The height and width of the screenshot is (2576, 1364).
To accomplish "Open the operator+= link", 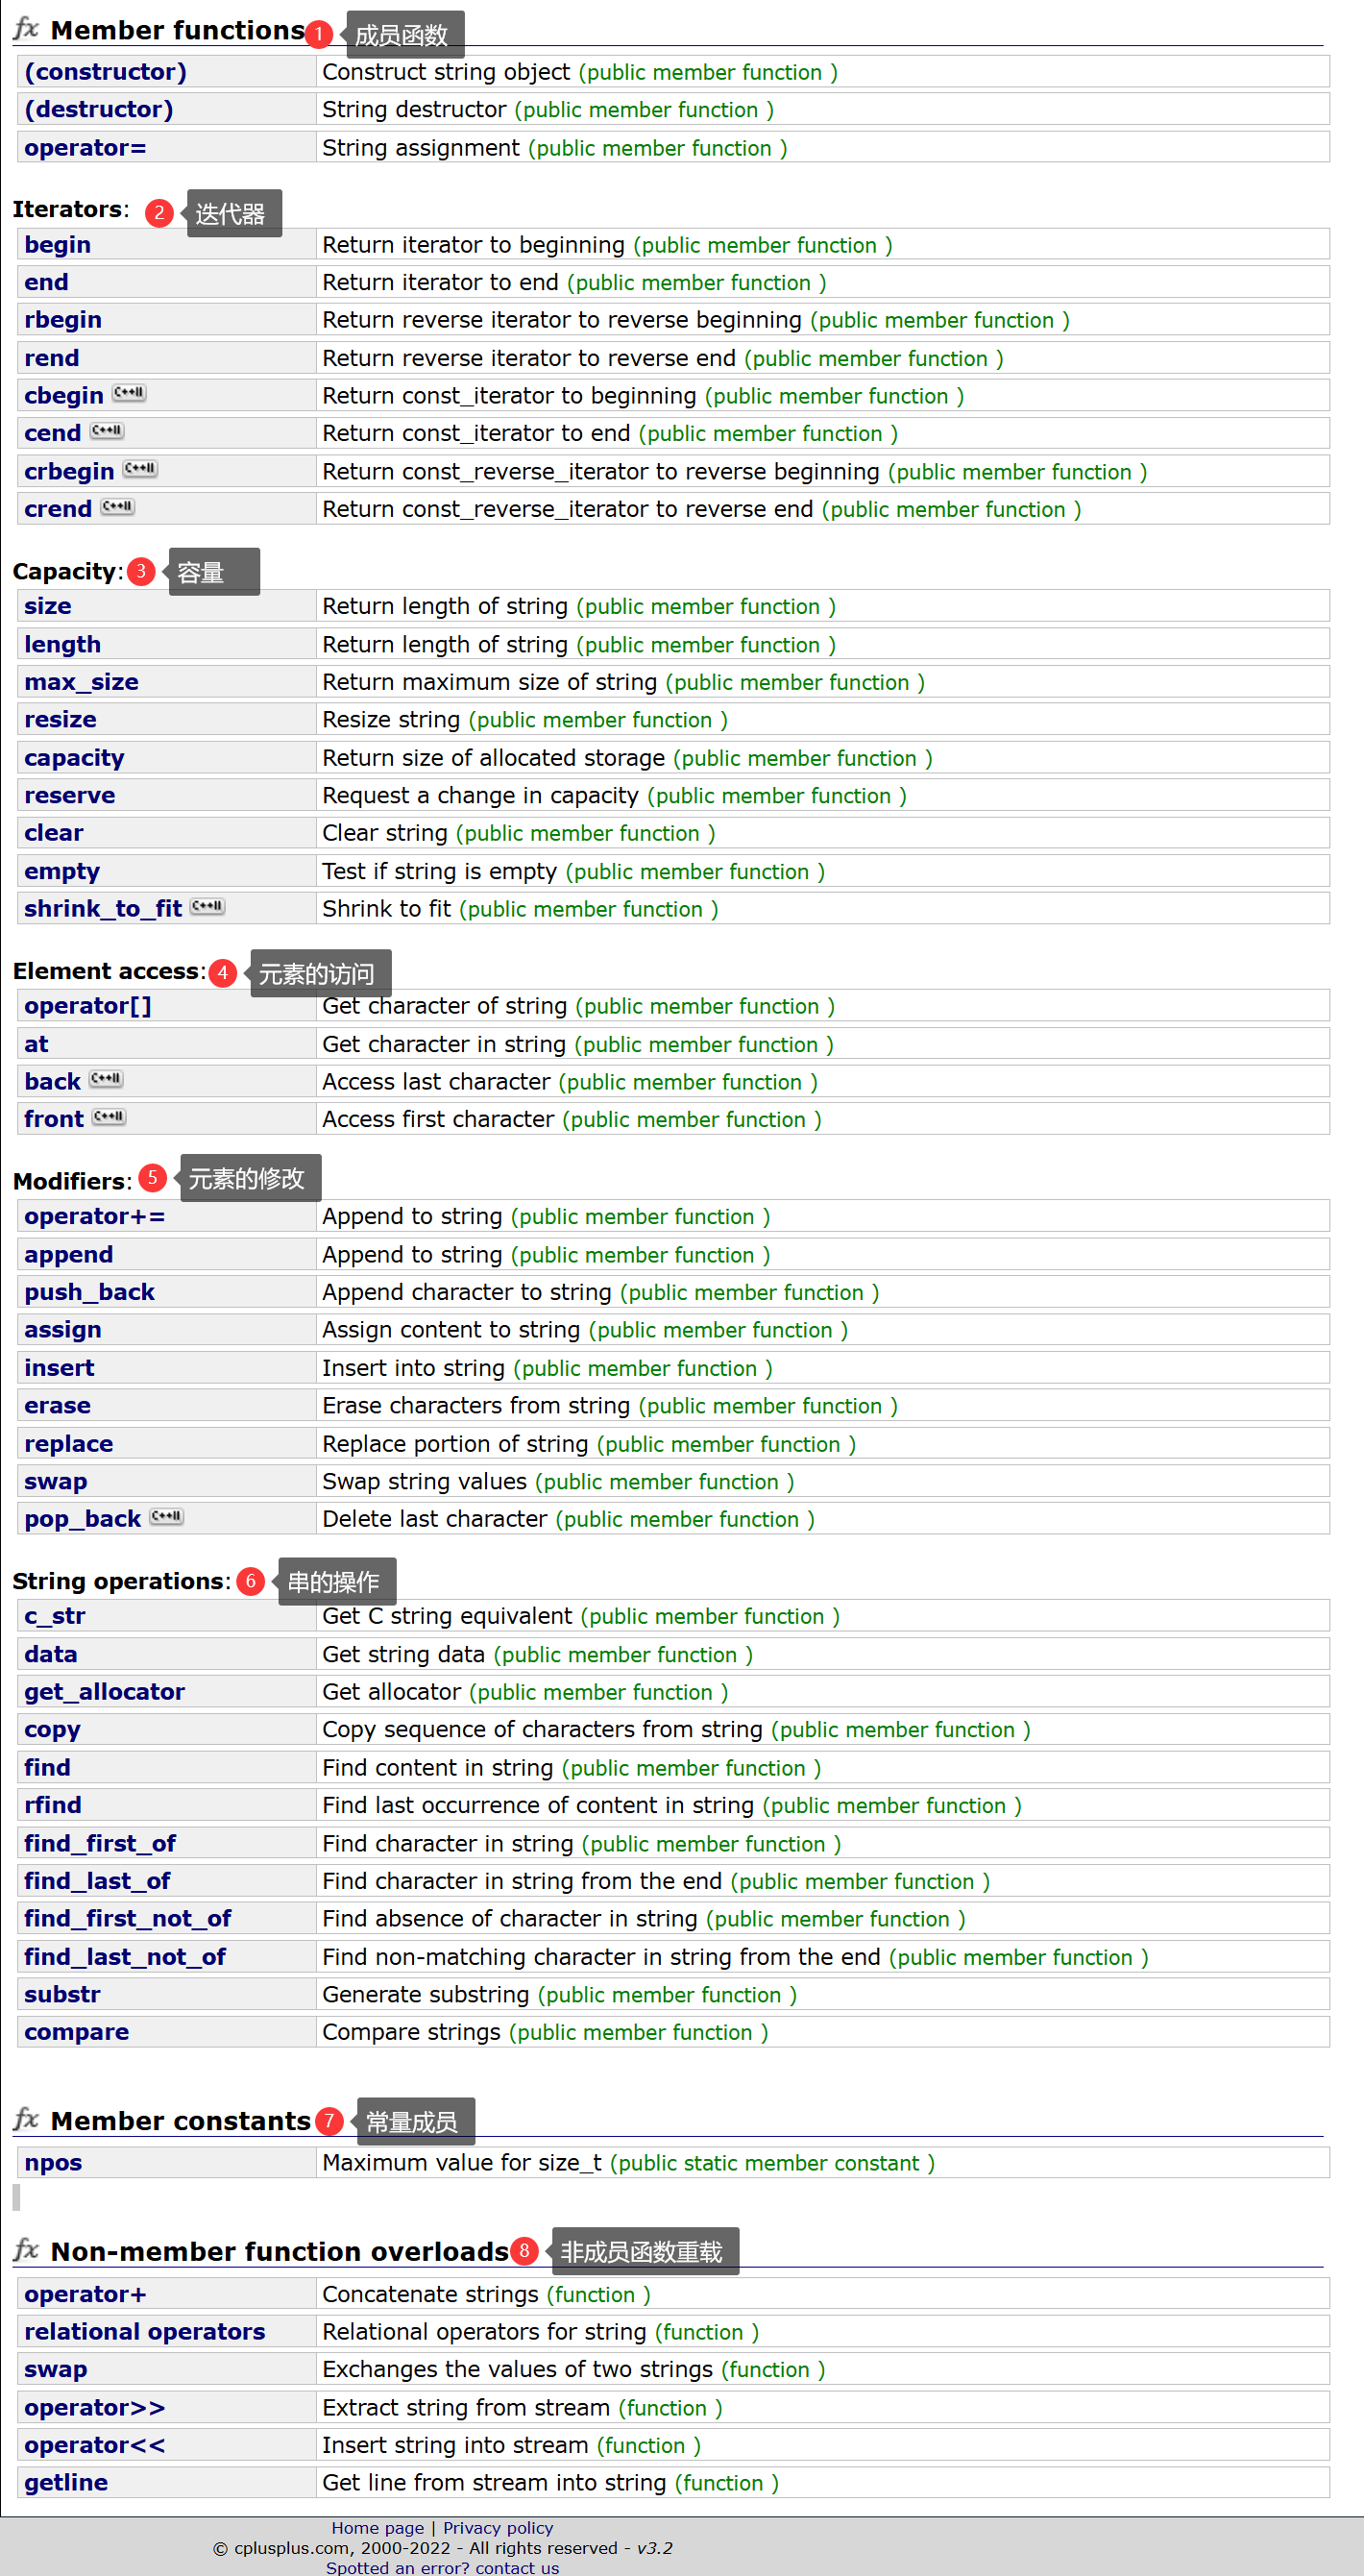I will click(x=95, y=1217).
